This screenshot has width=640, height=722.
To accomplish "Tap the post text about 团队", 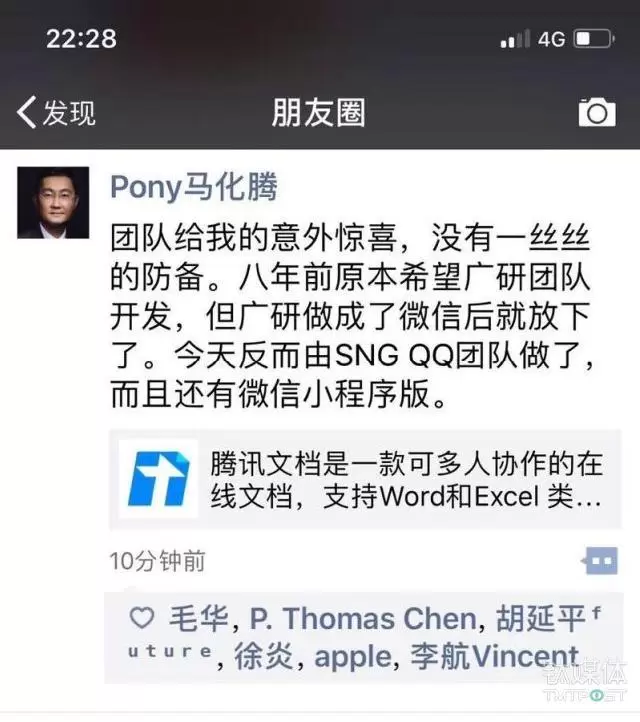I will point(351,316).
